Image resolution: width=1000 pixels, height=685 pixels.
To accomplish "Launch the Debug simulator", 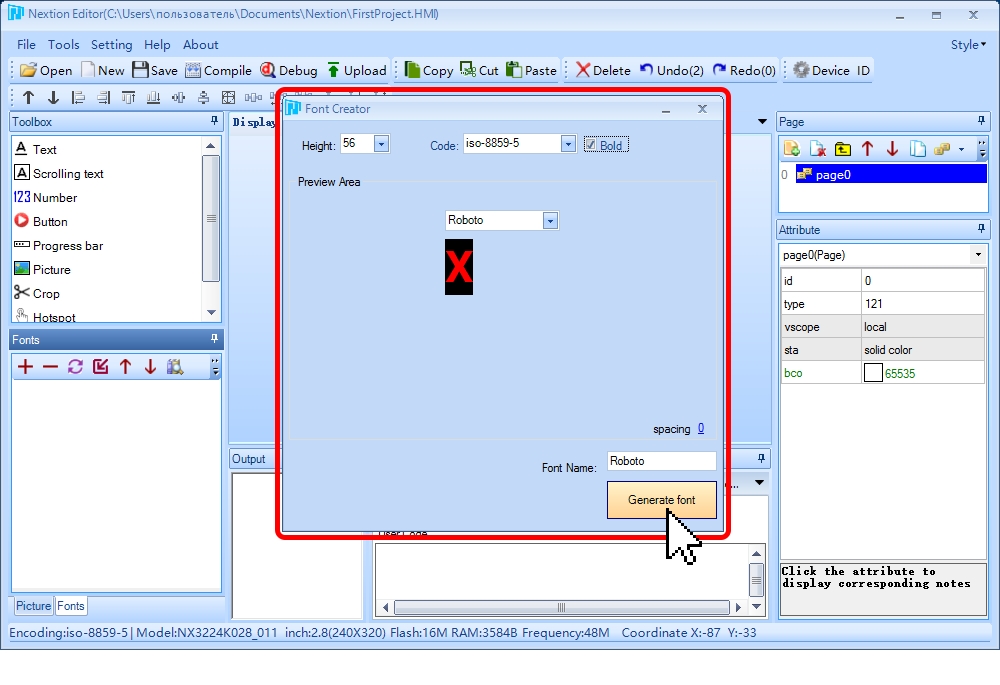I will click(x=289, y=70).
